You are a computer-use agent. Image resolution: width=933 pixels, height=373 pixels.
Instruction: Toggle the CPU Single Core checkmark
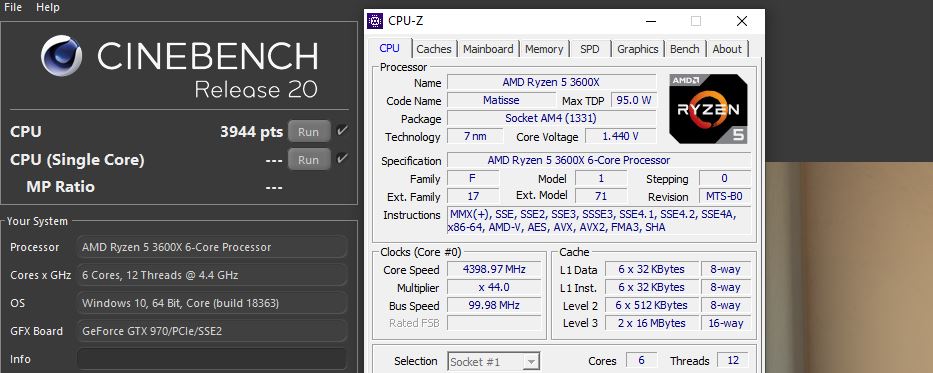point(342,158)
